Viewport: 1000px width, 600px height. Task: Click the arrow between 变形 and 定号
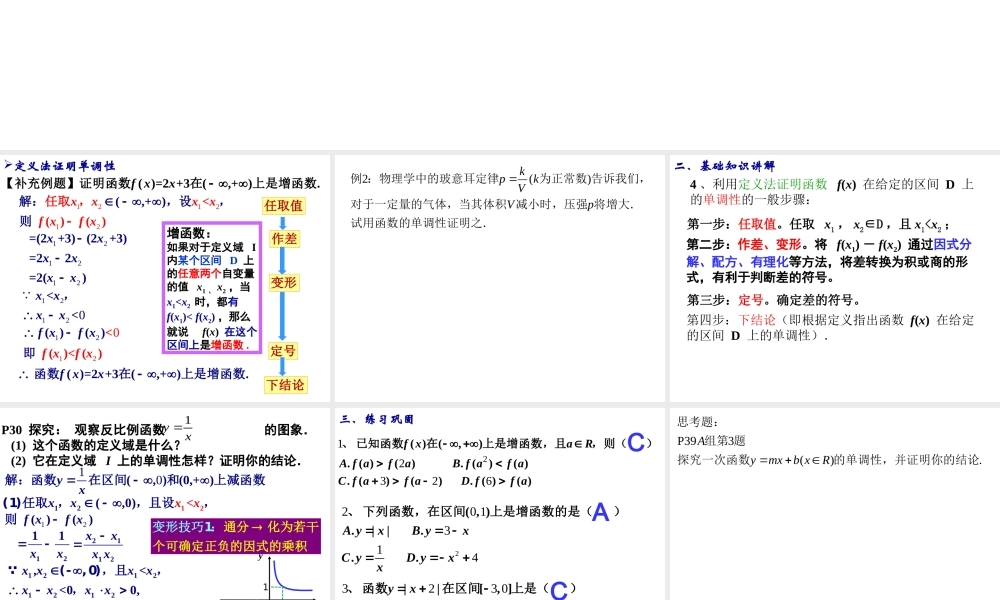tap(283, 316)
